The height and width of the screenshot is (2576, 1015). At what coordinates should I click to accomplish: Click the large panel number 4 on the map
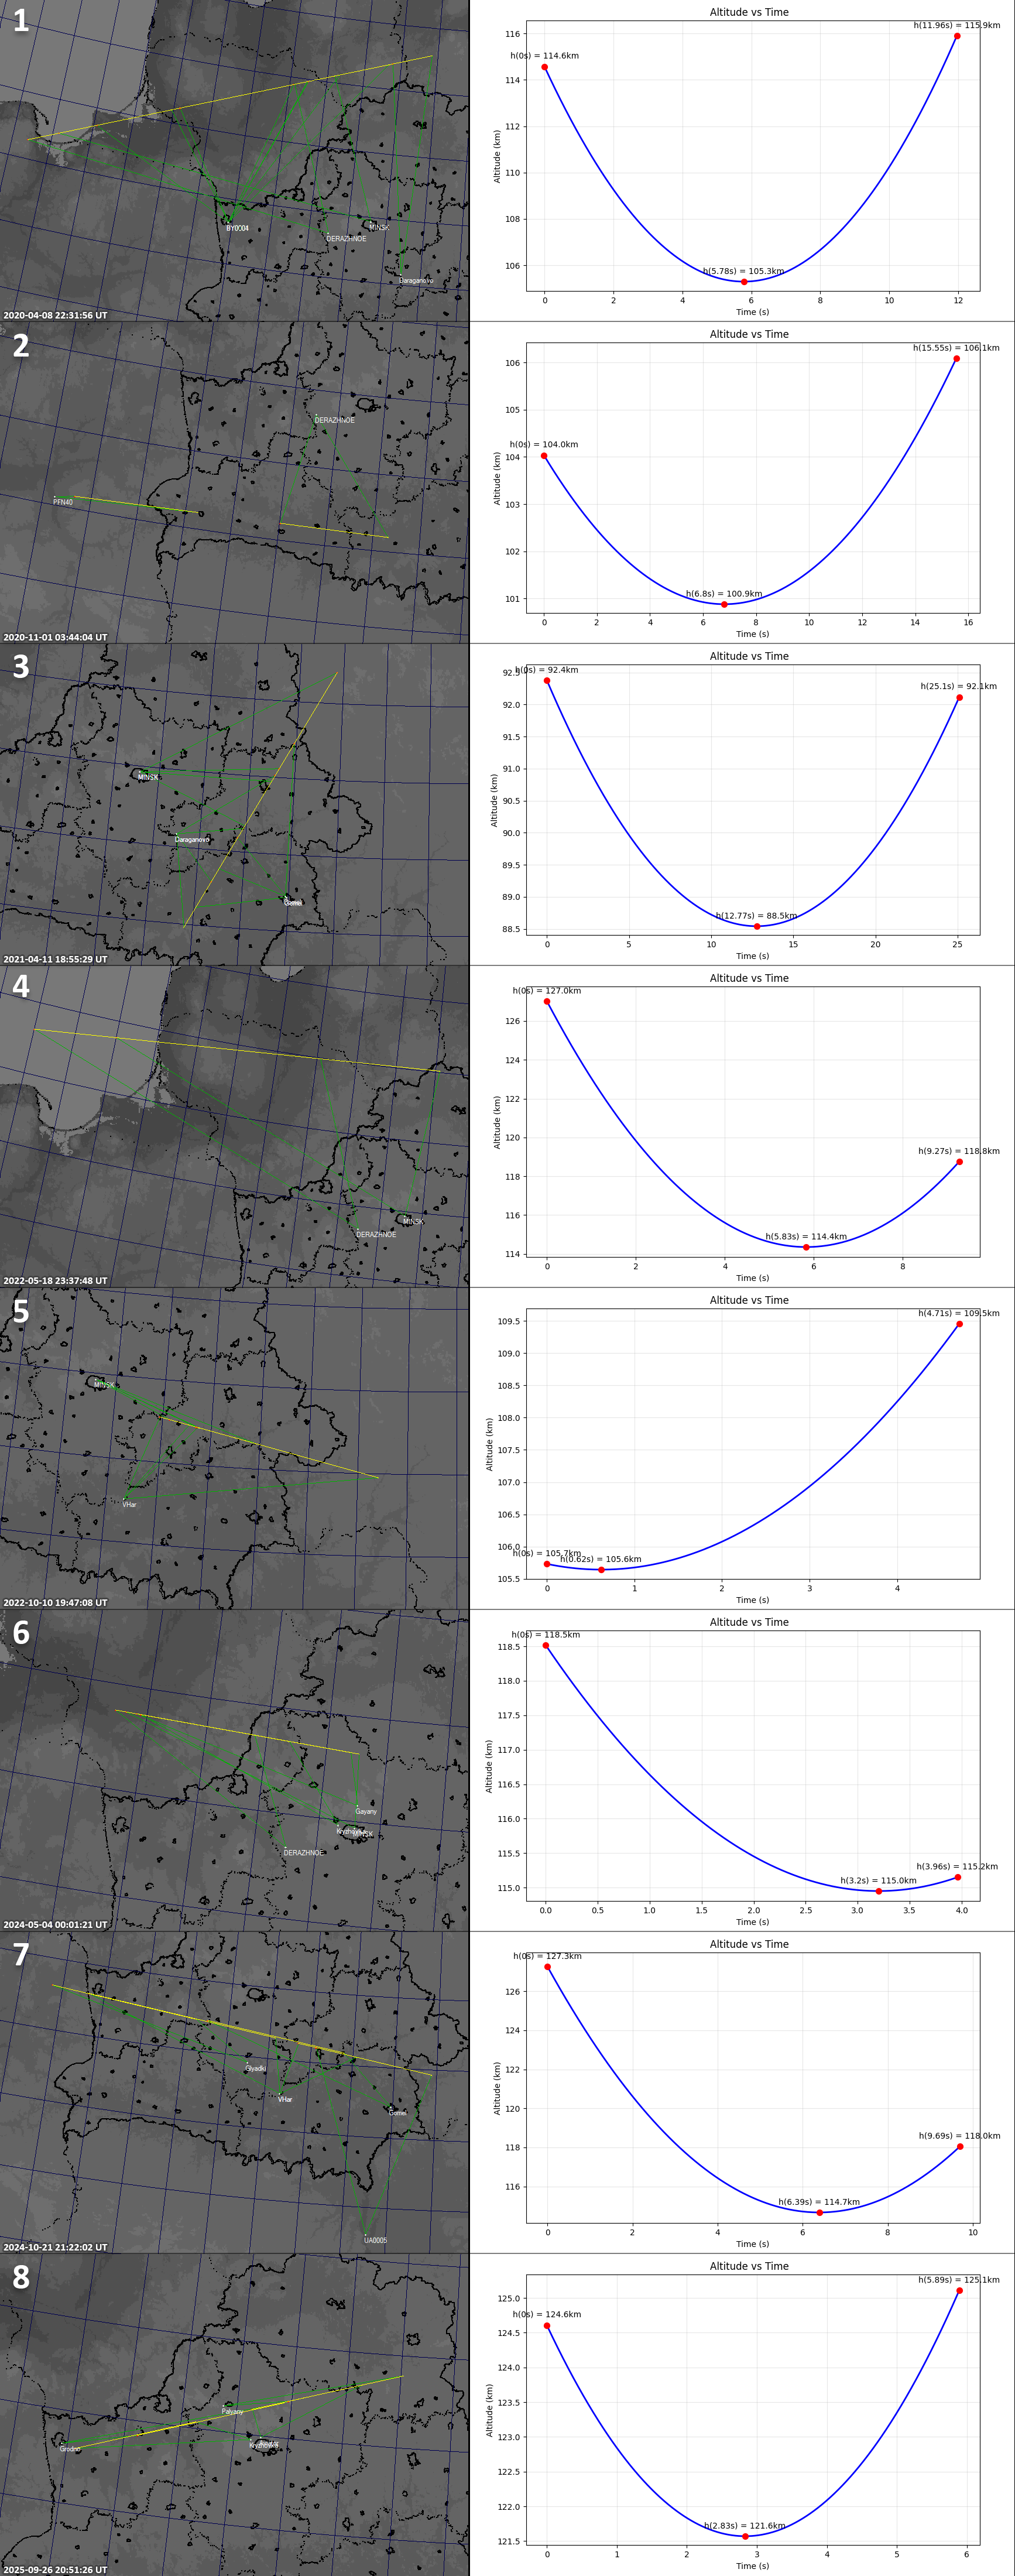(x=21, y=987)
